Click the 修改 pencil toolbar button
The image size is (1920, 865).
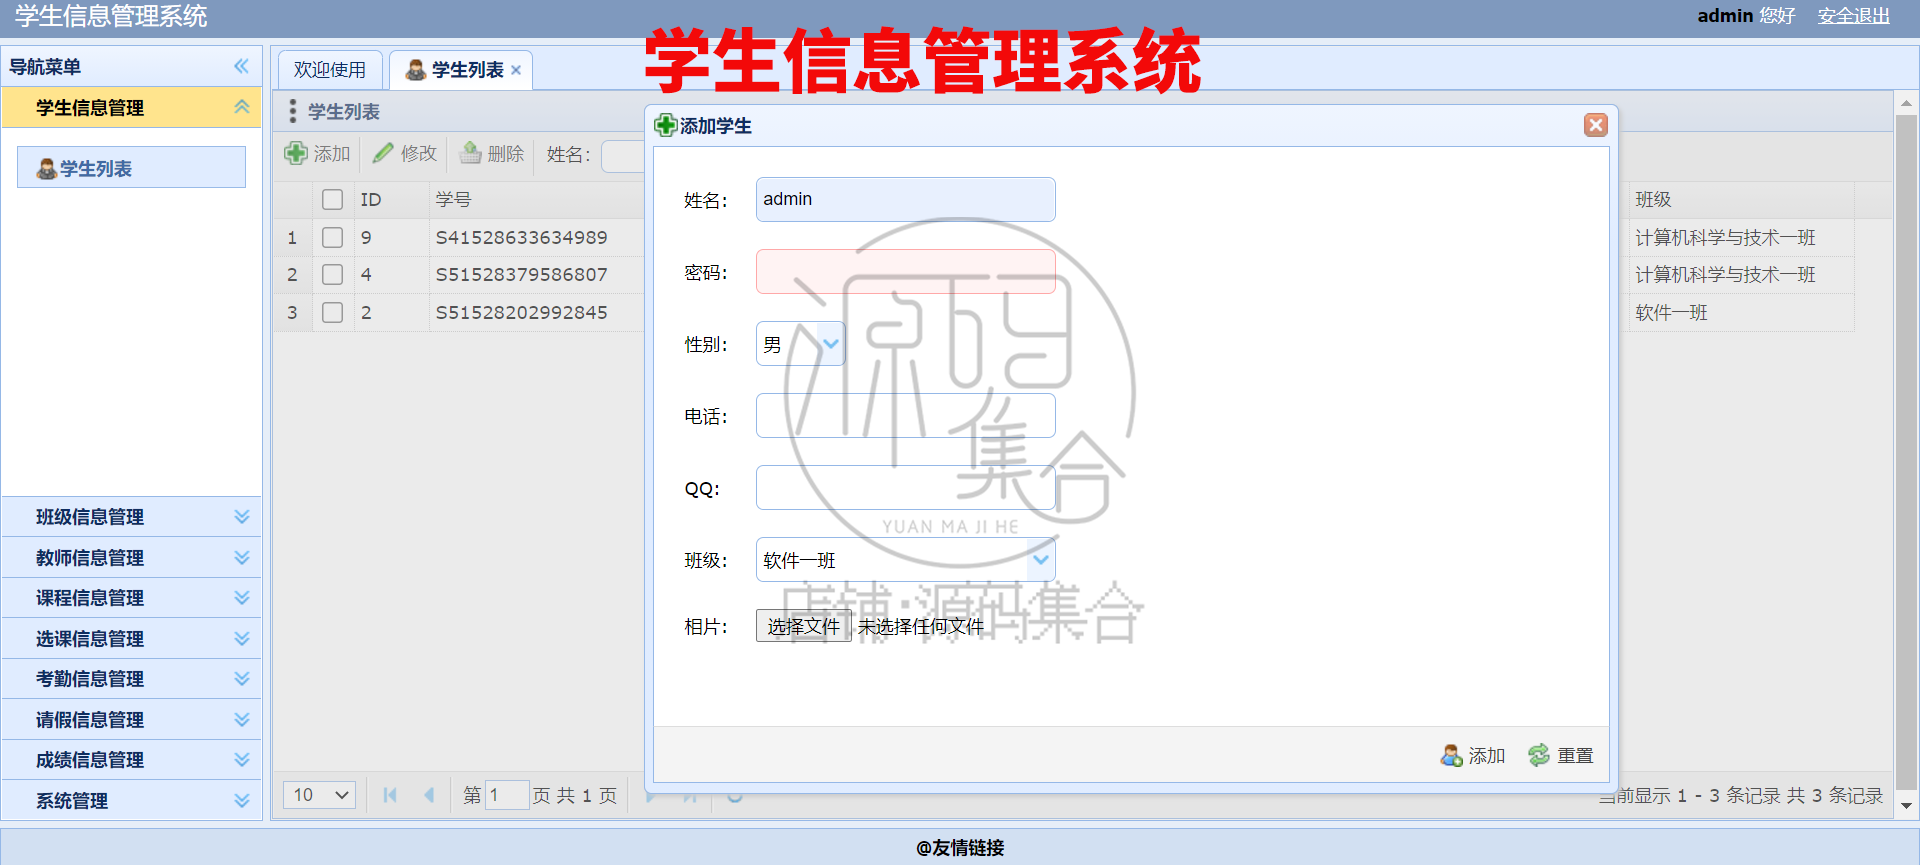click(405, 154)
